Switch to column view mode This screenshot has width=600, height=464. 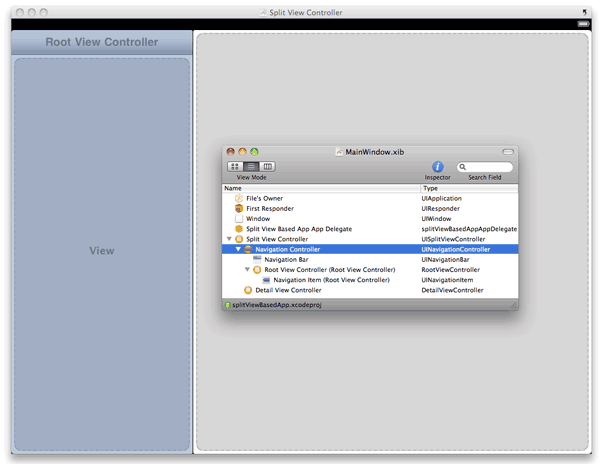pos(267,166)
